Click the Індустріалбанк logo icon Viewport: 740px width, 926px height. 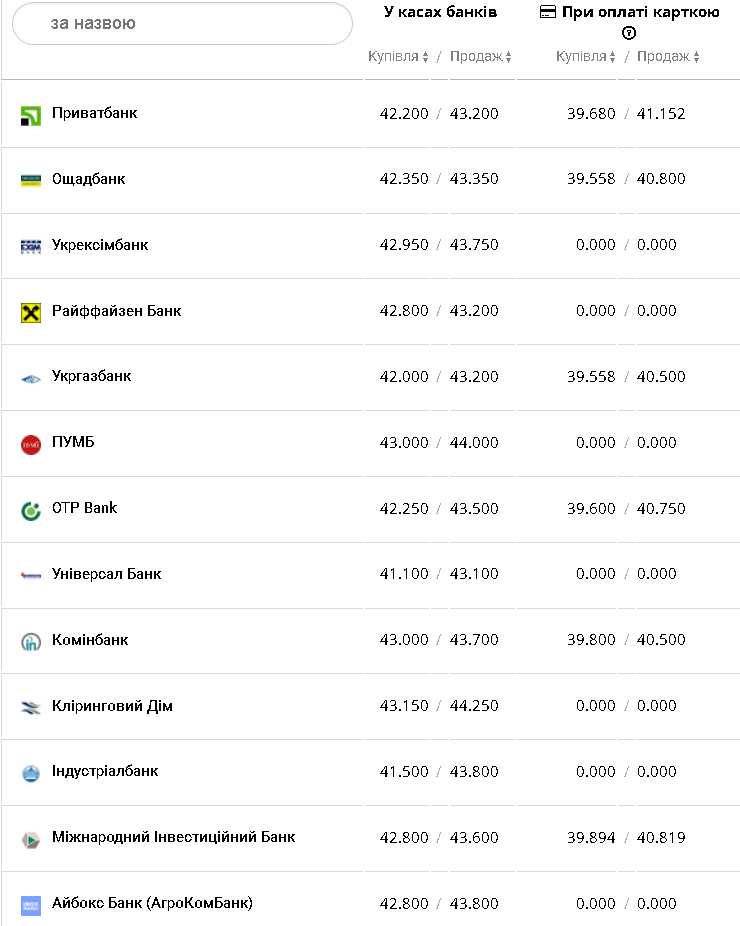(x=31, y=773)
